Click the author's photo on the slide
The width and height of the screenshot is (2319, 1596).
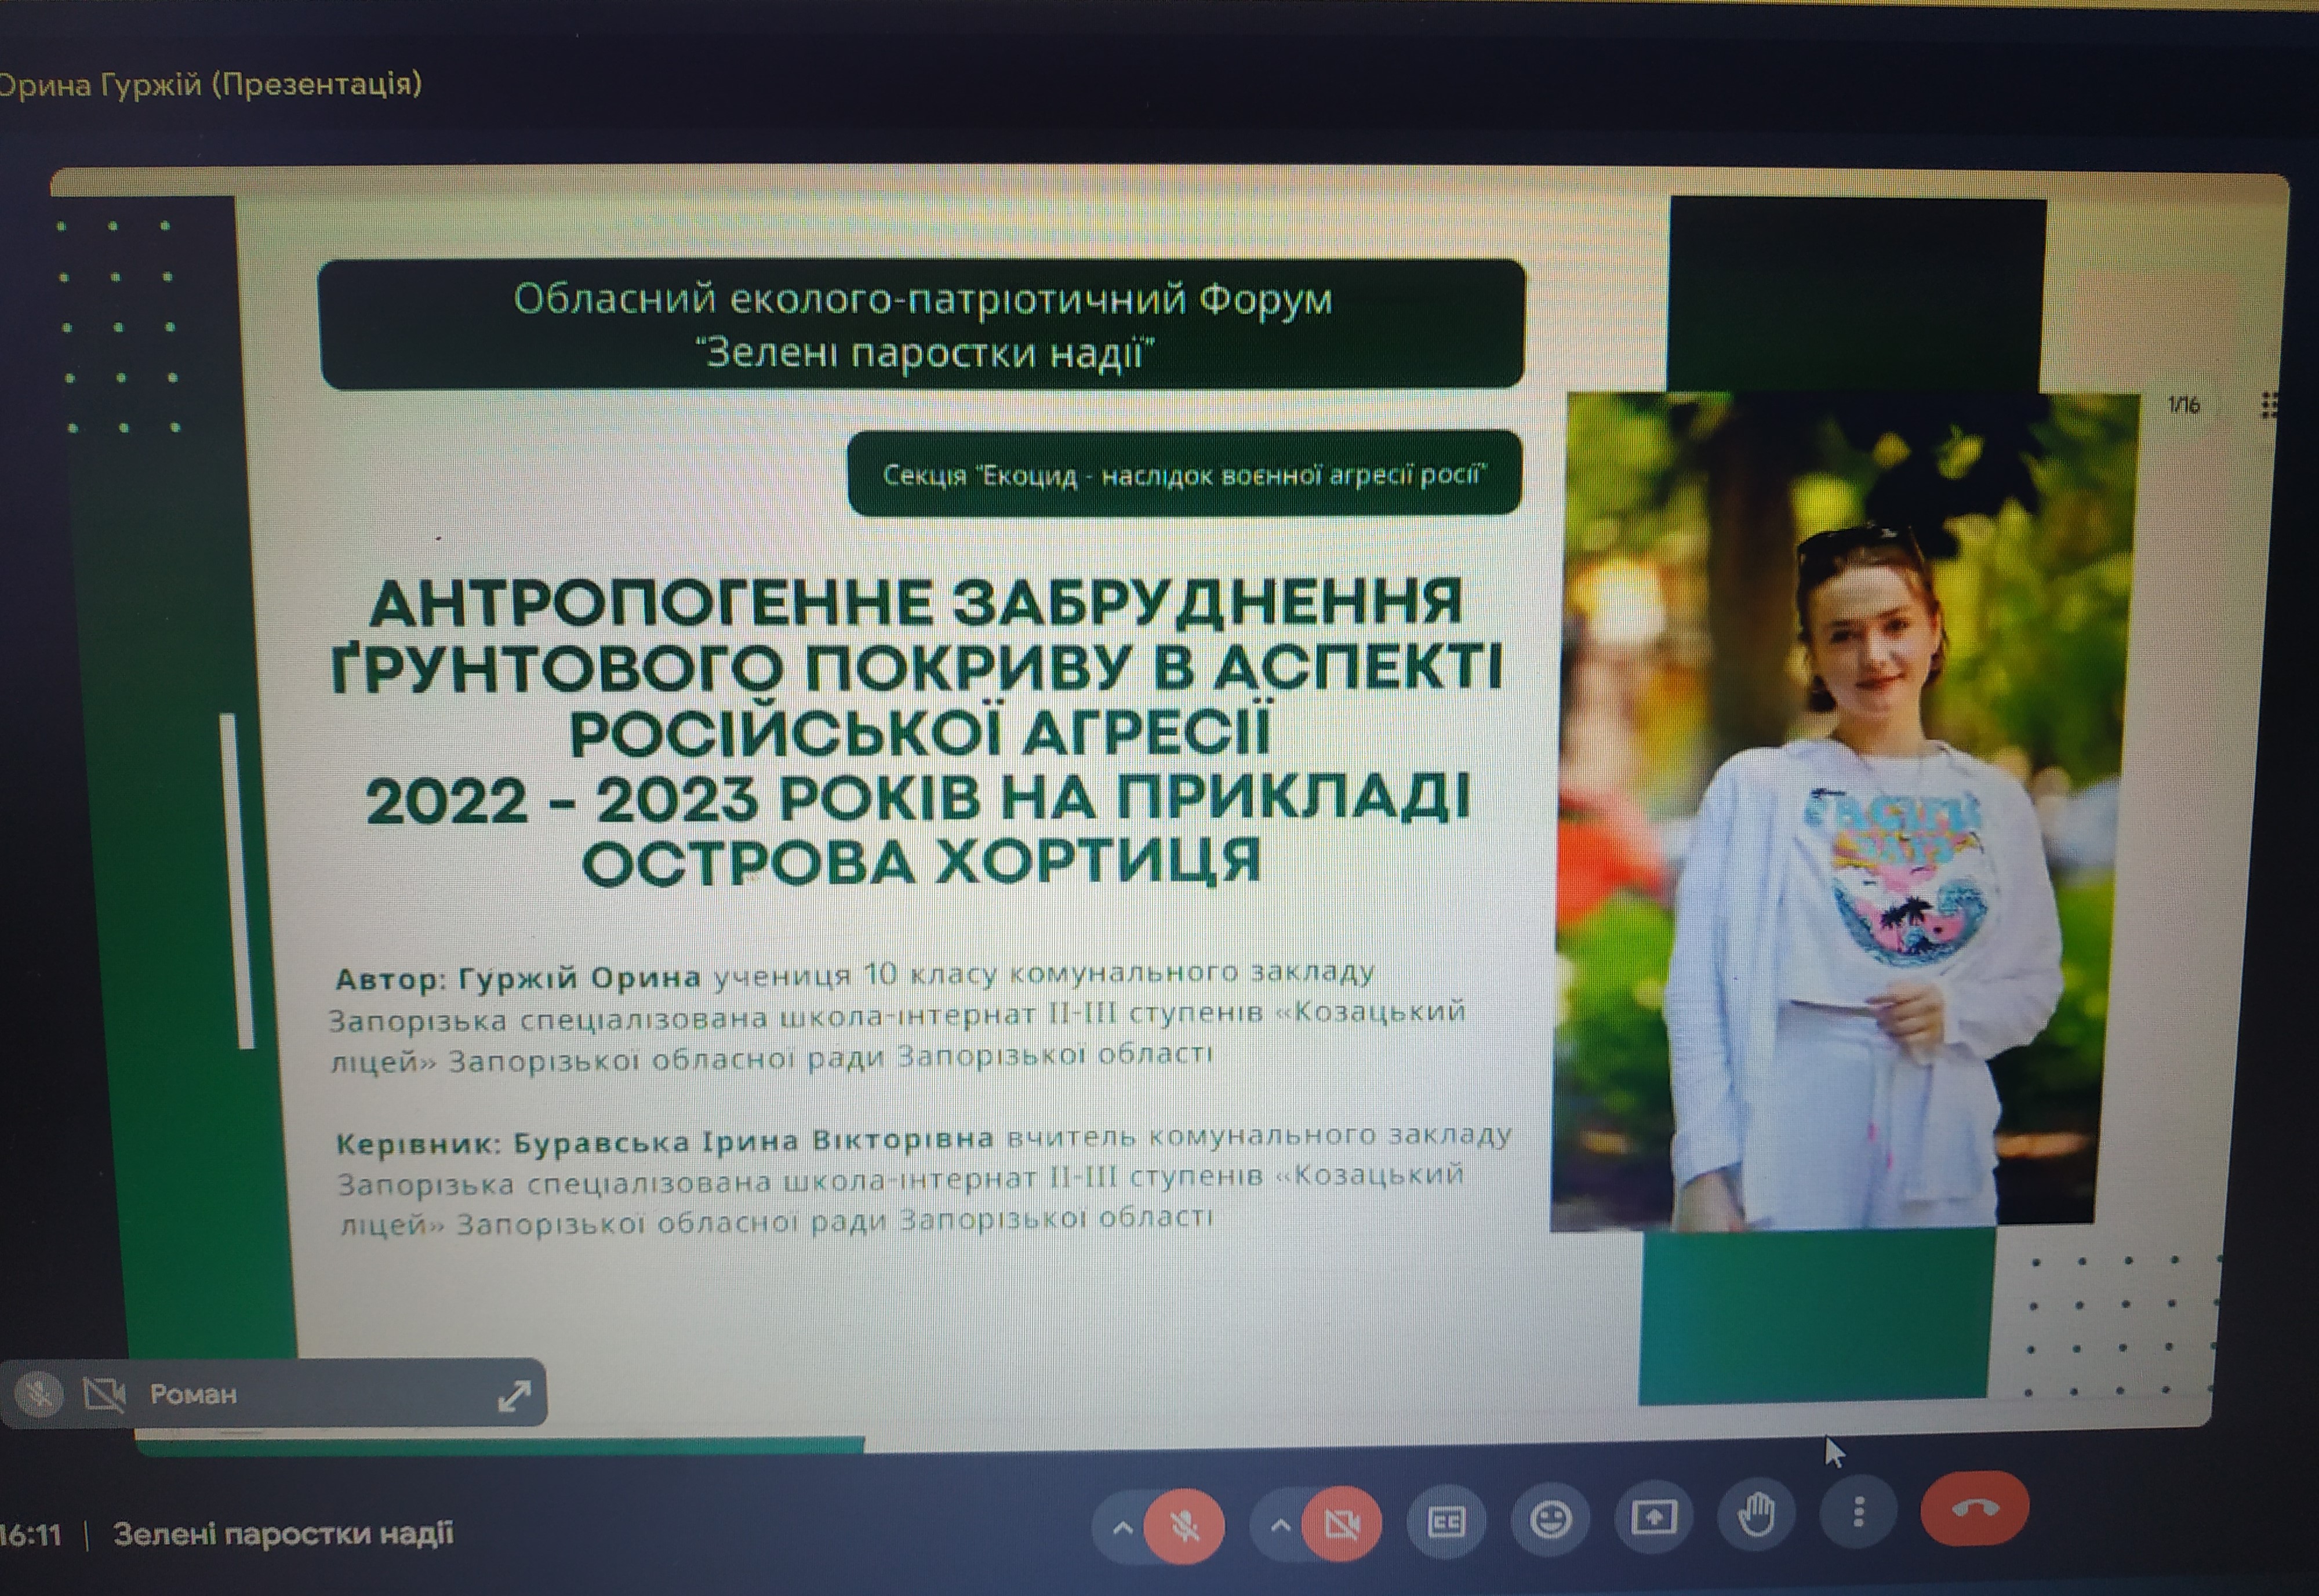pyautogui.click(x=1845, y=810)
